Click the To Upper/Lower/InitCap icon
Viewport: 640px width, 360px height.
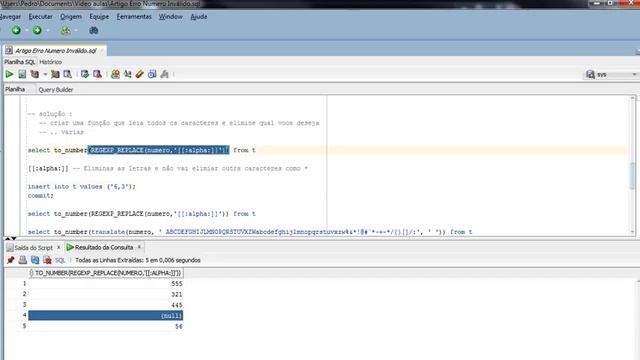(x=128, y=74)
